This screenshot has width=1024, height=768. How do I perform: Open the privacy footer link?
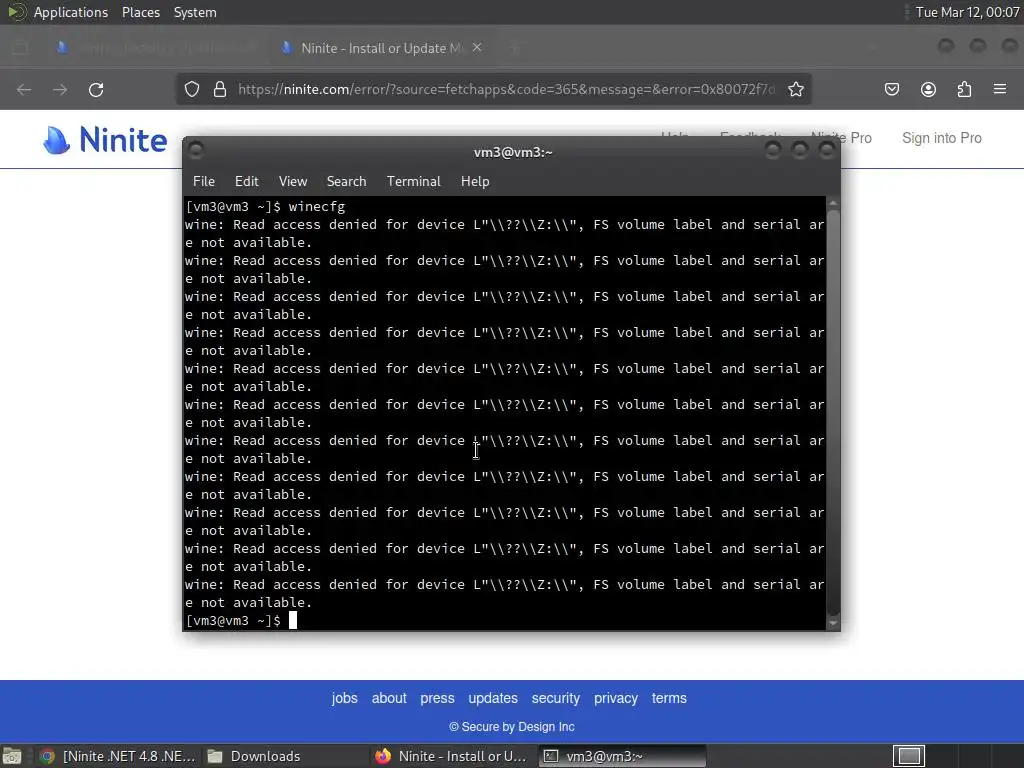click(x=616, y=698)
